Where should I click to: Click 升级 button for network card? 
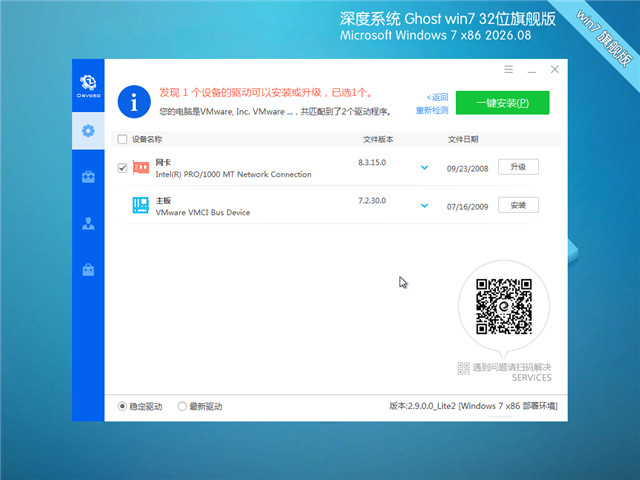[518, 167]
